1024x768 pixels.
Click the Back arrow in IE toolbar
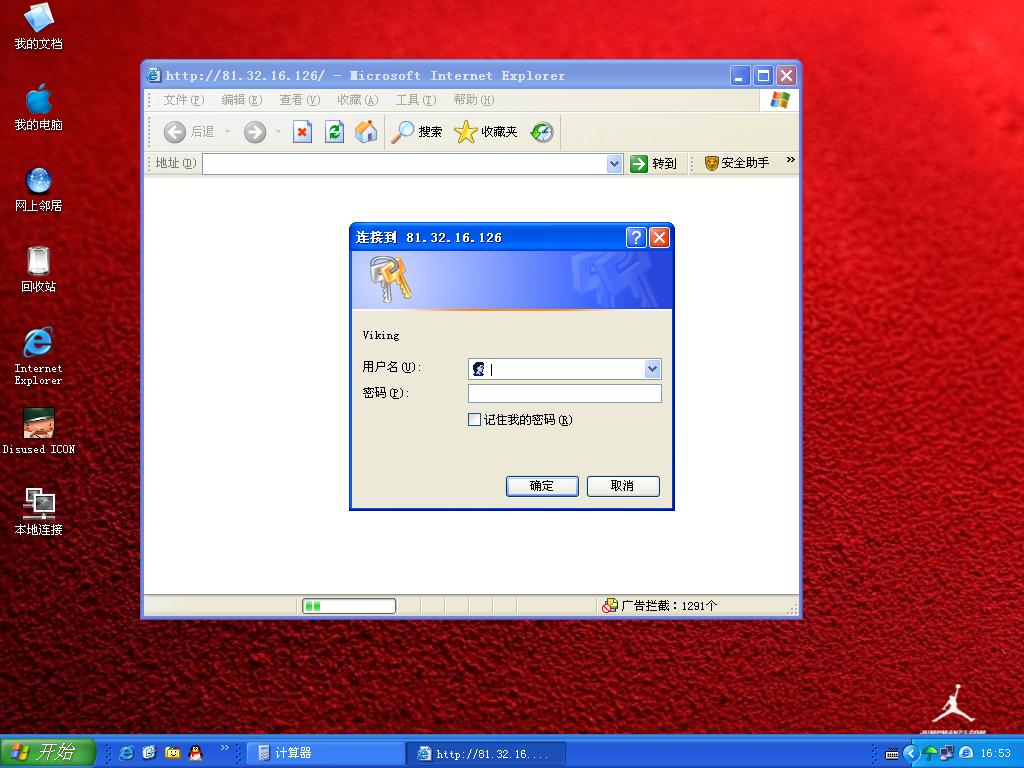174,132
